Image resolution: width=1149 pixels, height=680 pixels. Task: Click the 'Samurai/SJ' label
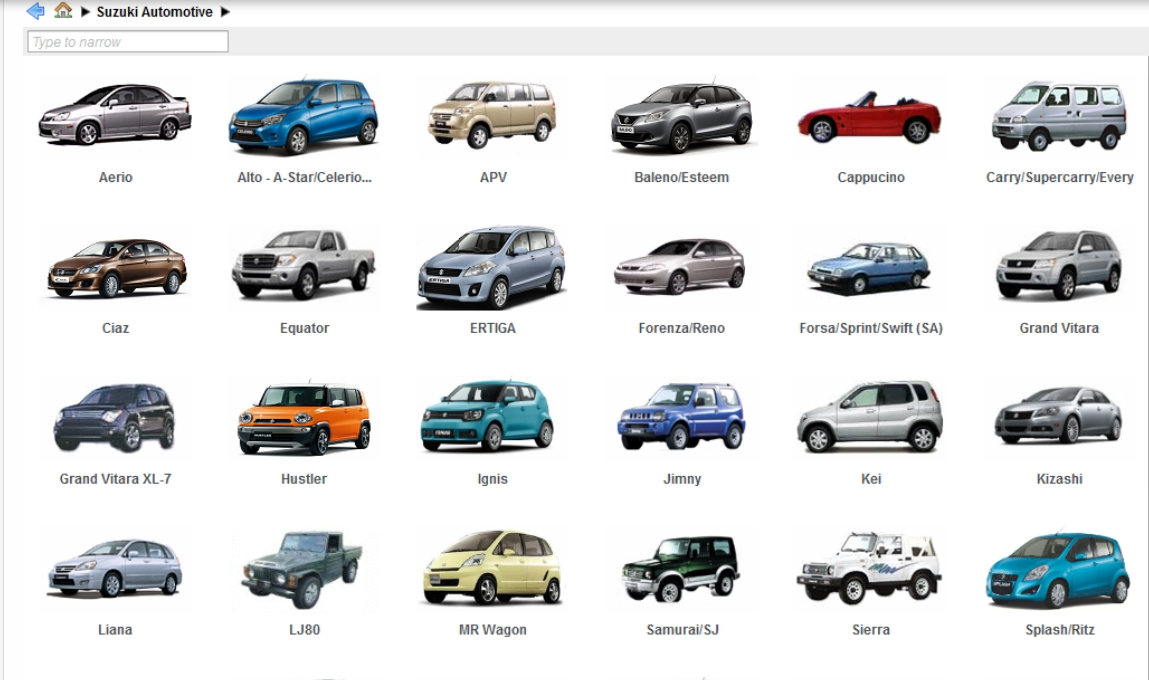coord(682,630)
